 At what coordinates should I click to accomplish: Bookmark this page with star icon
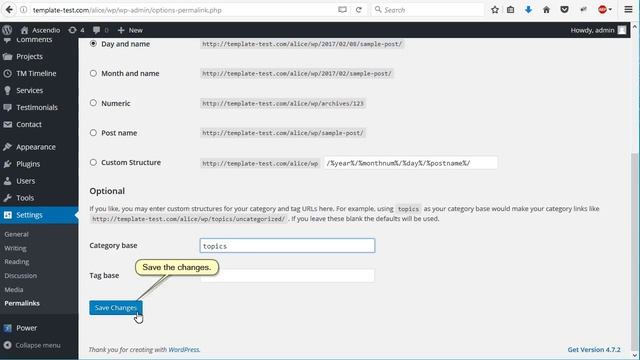[495, 10]
